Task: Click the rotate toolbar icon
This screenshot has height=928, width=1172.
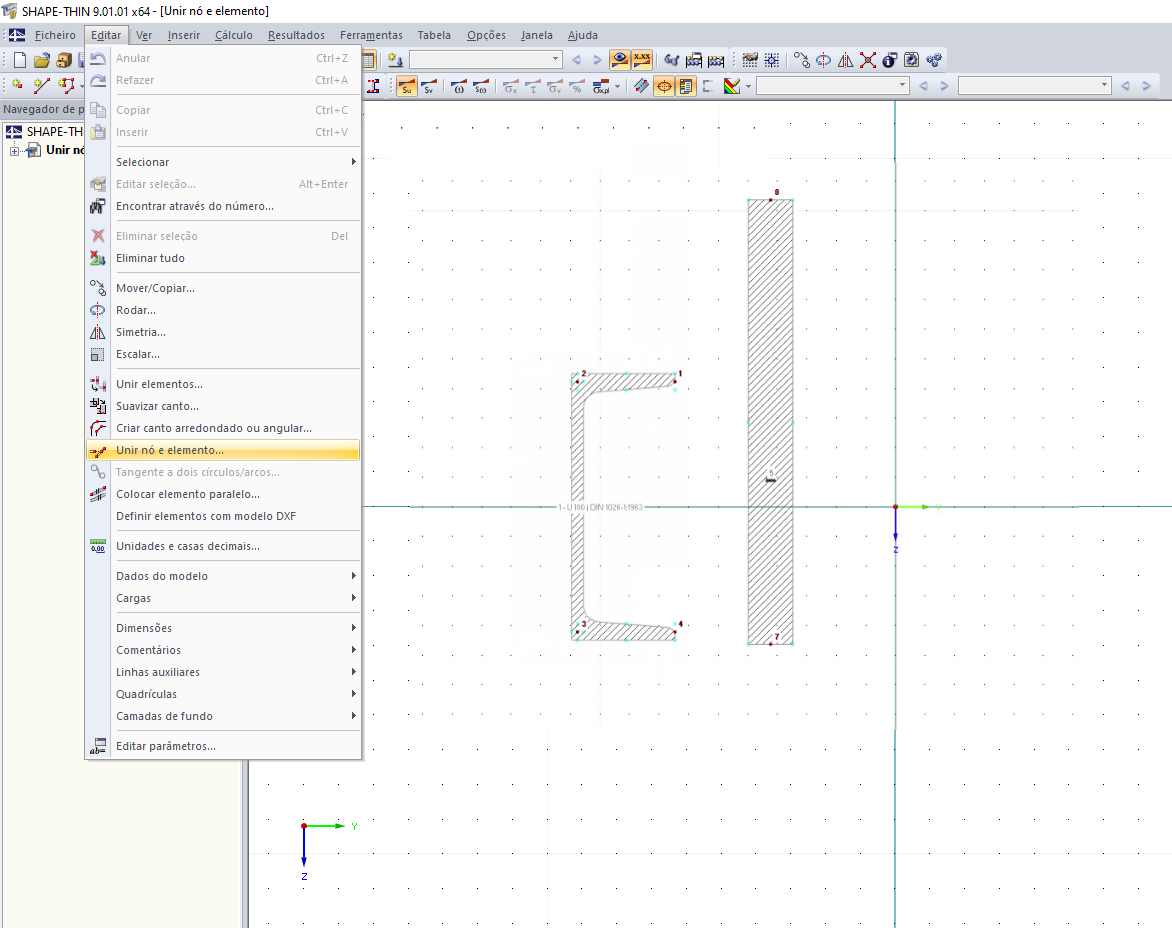Action: (x=824, y=60)
